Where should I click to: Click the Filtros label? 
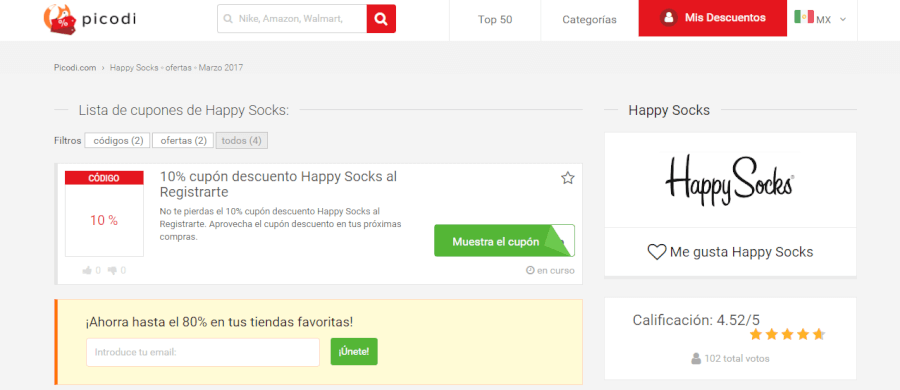pyautogui.click(x=68, y=141)
